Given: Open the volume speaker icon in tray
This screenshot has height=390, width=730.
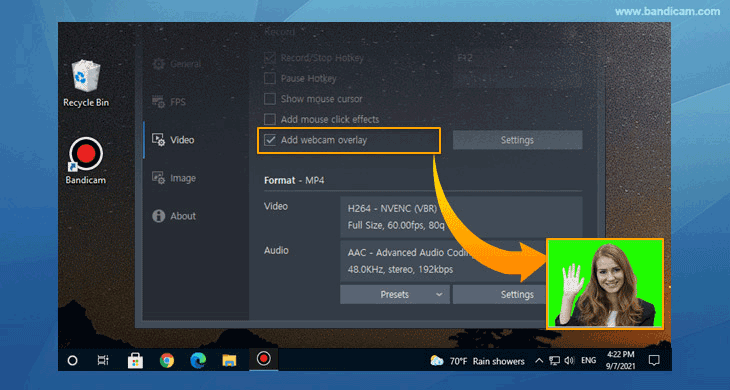Looking at the screenshot, I should [x=569, y=361].
